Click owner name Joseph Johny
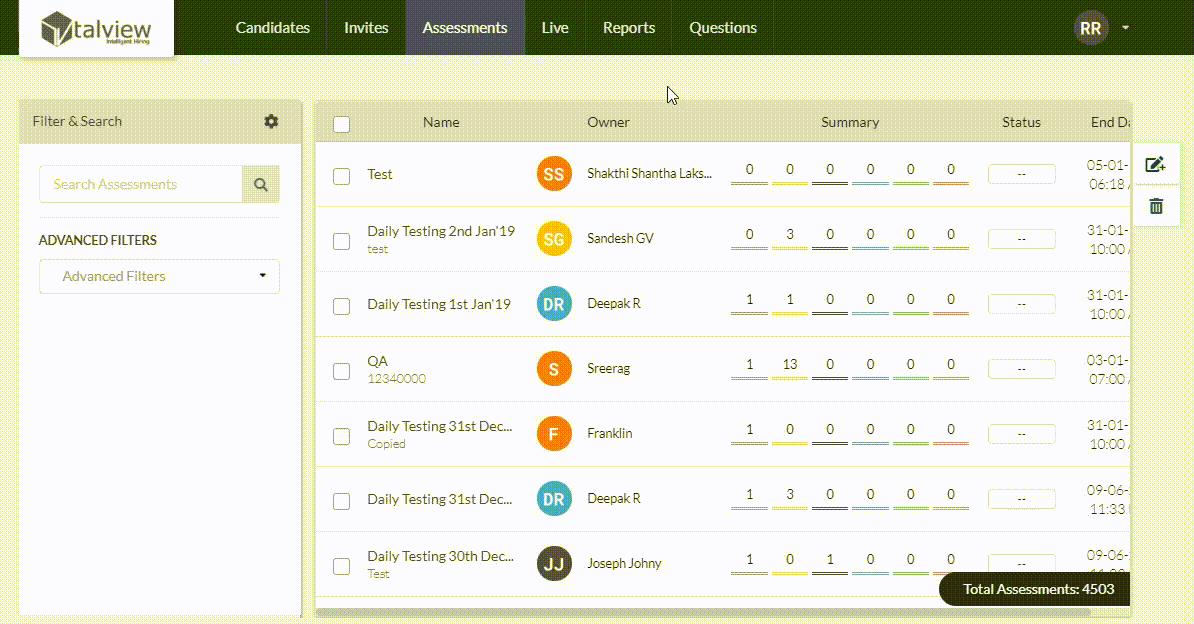1194x624 pixels. [x=624, y=564]
